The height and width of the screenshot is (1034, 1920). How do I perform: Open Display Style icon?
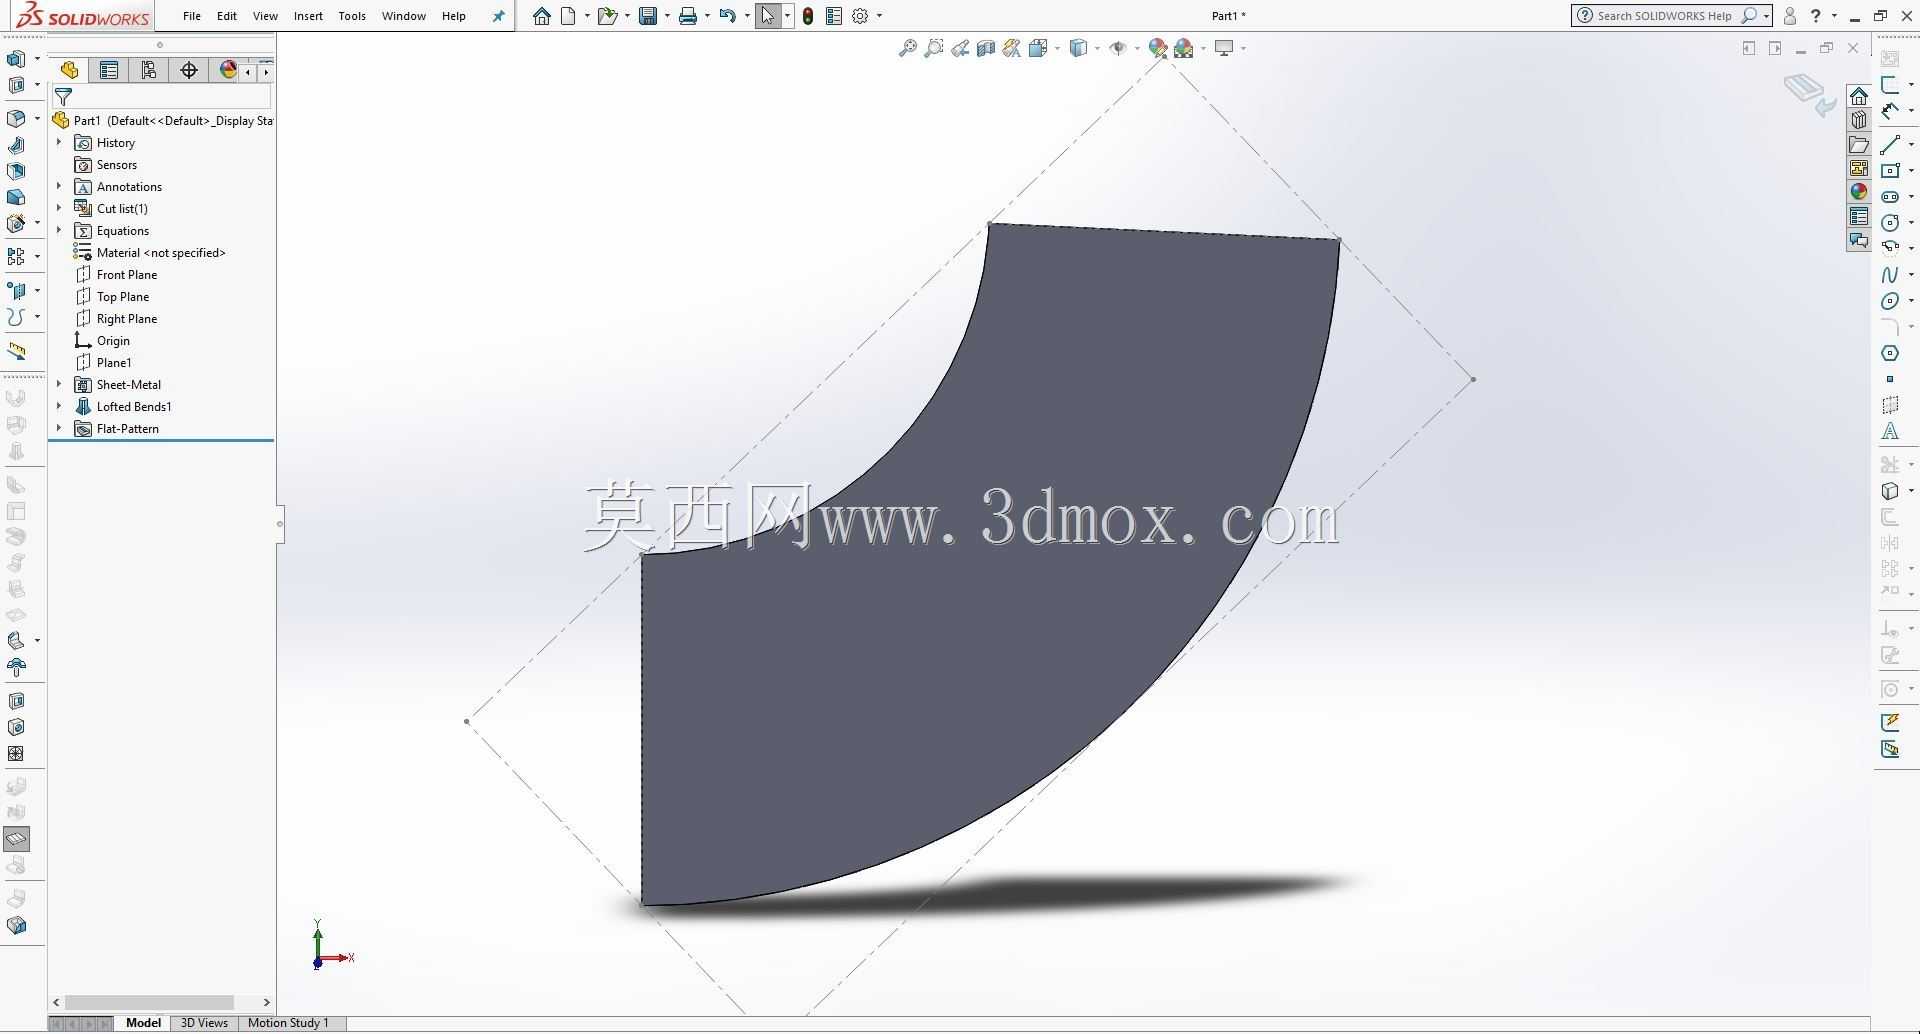1078,48
